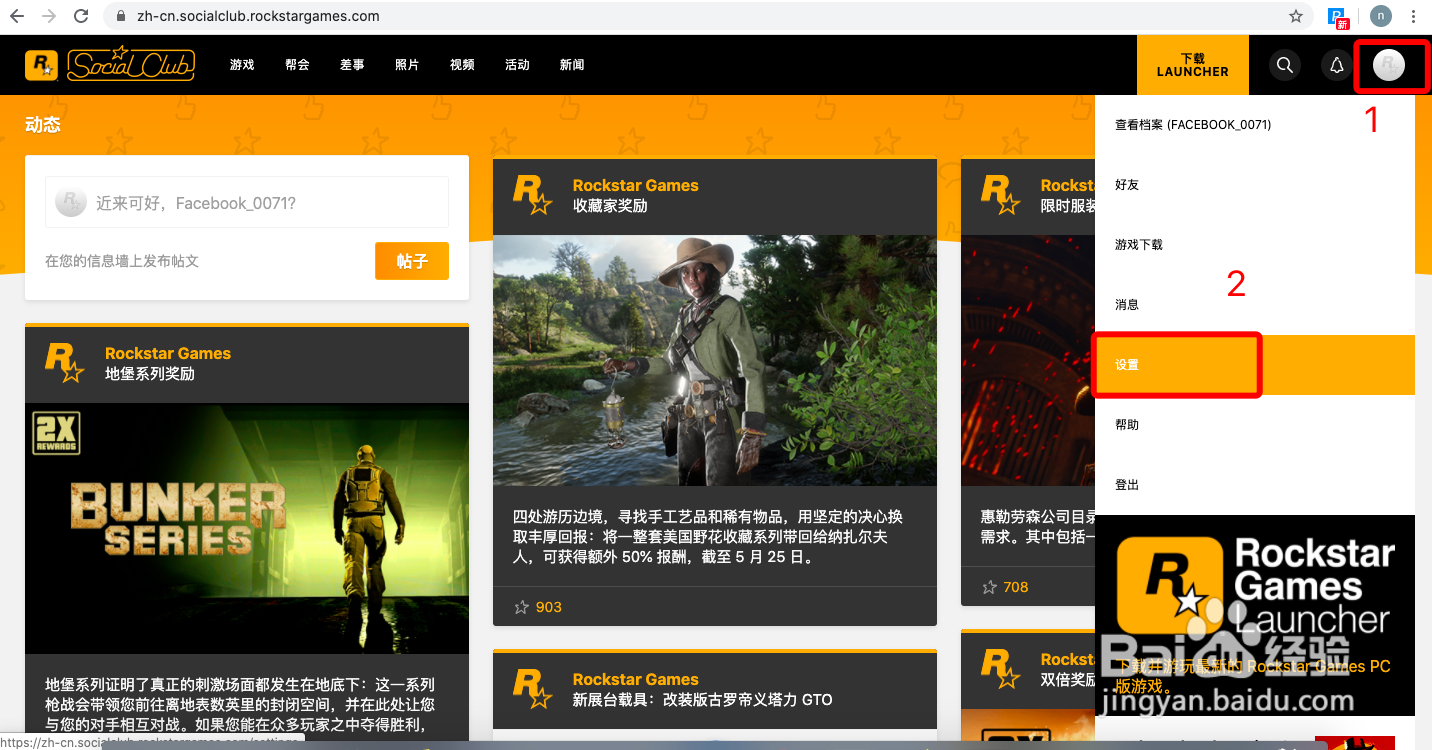Open the 新闻 nav menu

point(572,65)
